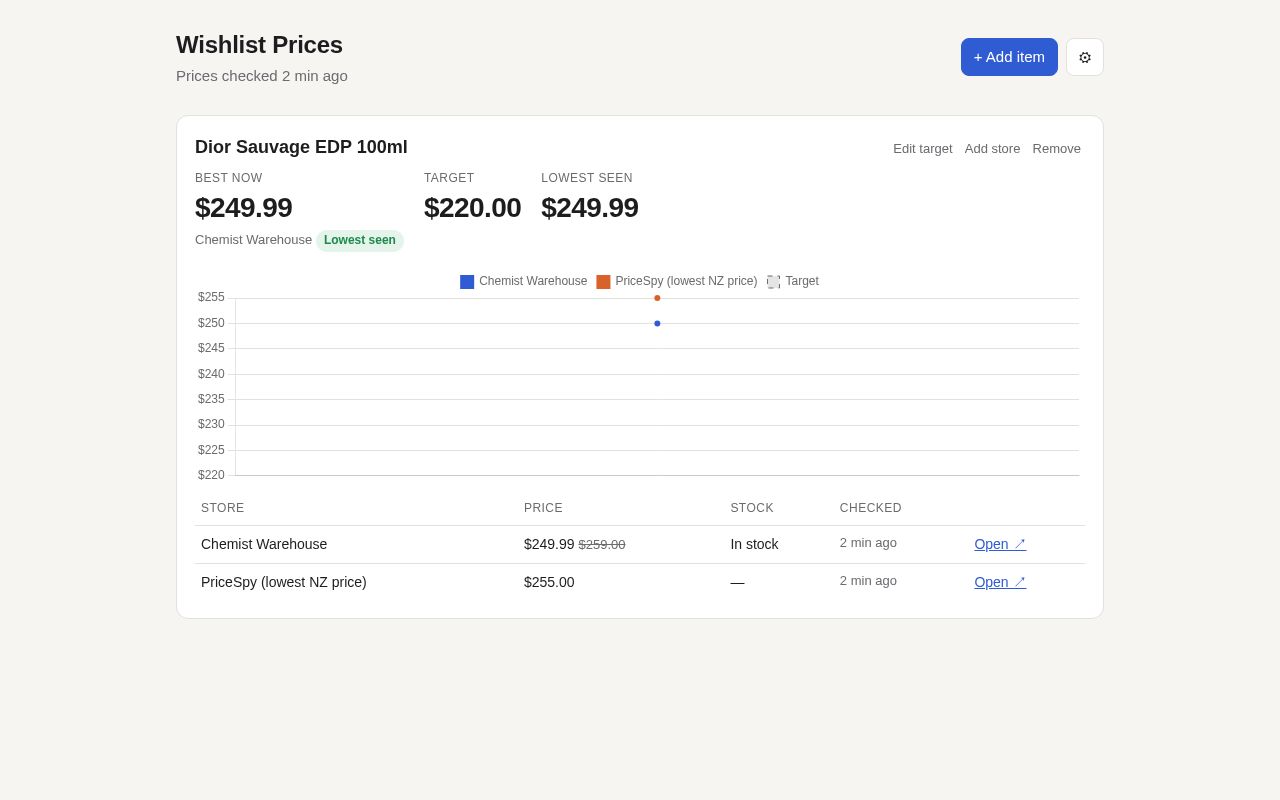Viewport: 1280px width, 800px height.
Task: Toggle PriceSpy orange legend swatch
Action: pos(603,282)
